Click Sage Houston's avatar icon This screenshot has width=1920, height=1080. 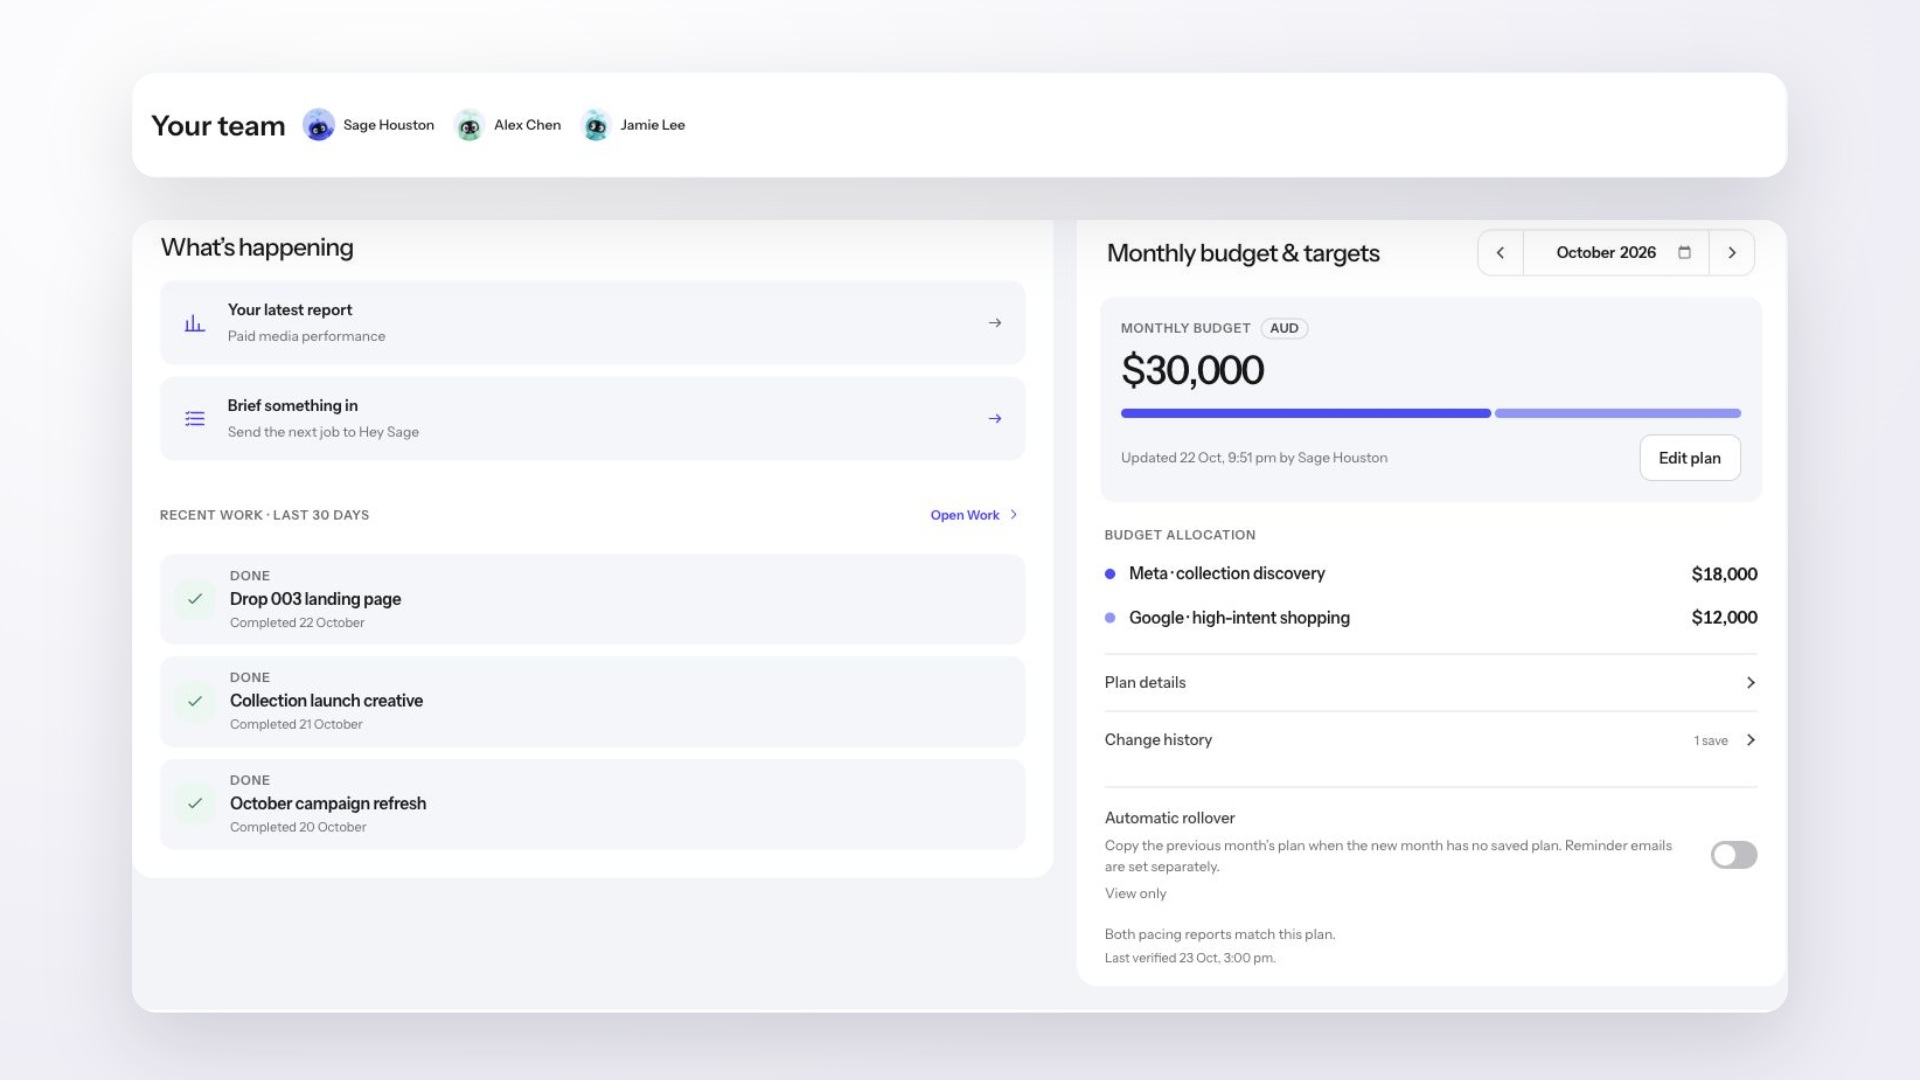(x=318, y=125)
